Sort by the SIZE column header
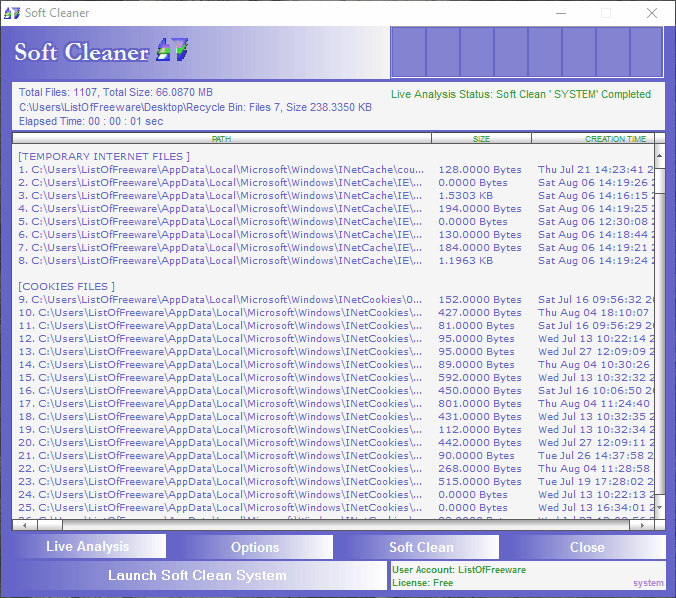The image size is (676, 598). click(481, 138)
